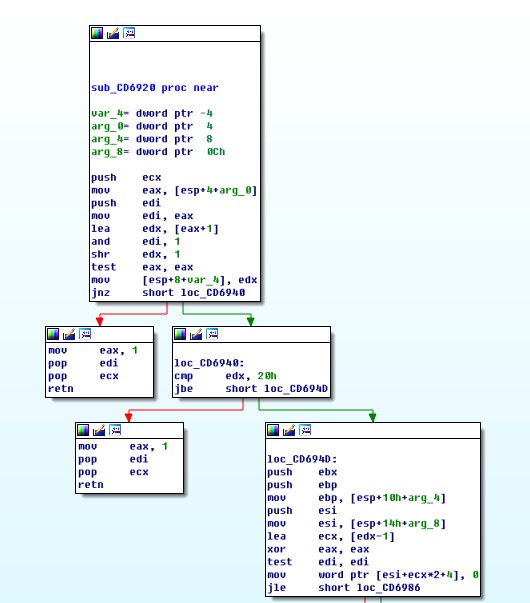The height and width of the screenshot is (603, 530).
Task: Click color icon on loc_CD6940 block
Action: pos(180,334)
